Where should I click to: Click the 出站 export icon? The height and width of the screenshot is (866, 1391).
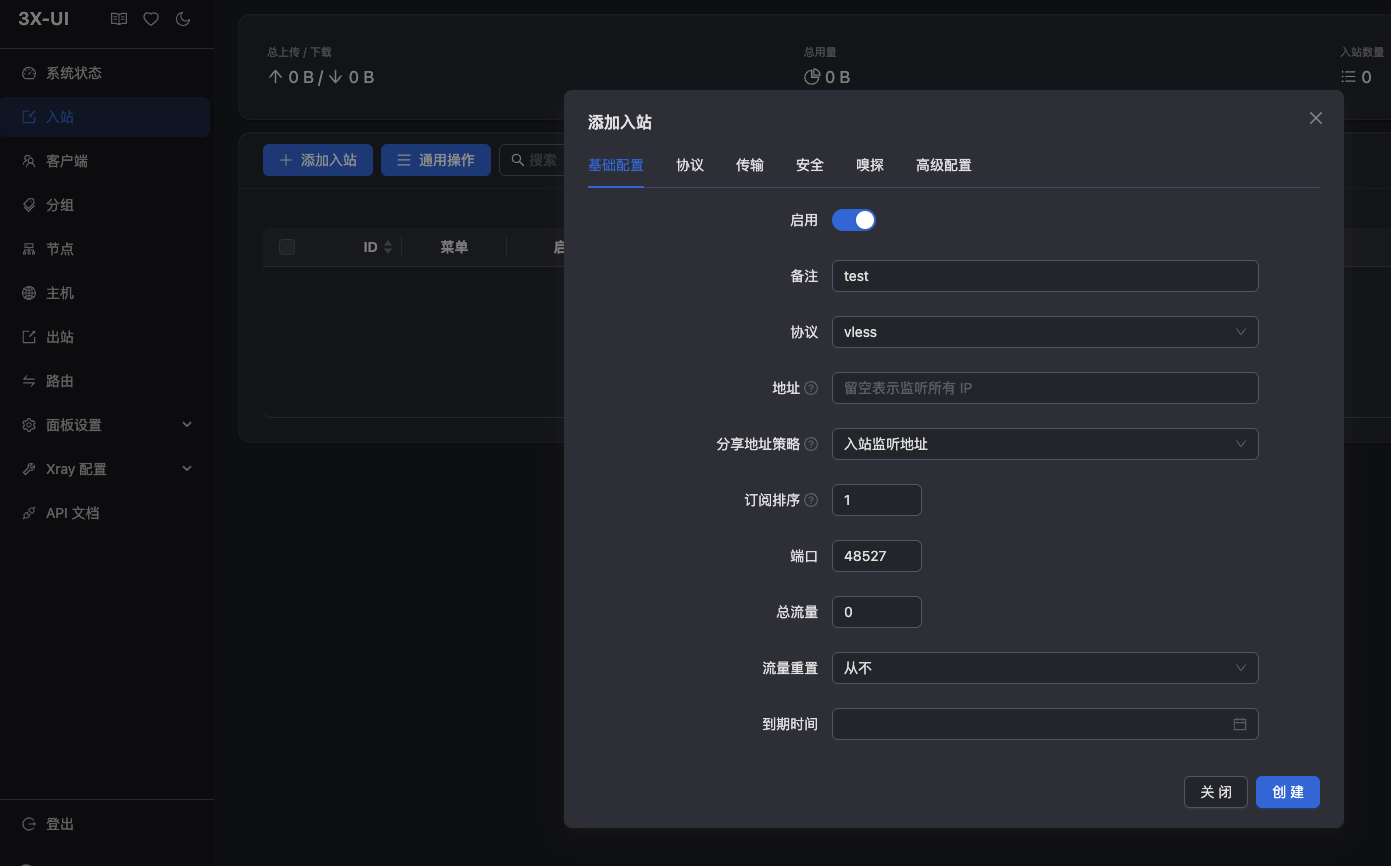[x=29, y=337]
